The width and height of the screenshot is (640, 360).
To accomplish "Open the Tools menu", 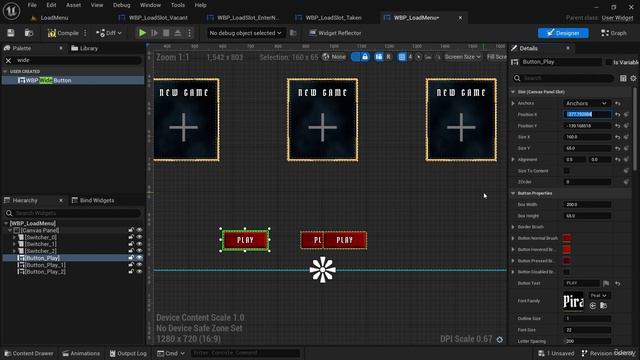I will tap(178, 5).
